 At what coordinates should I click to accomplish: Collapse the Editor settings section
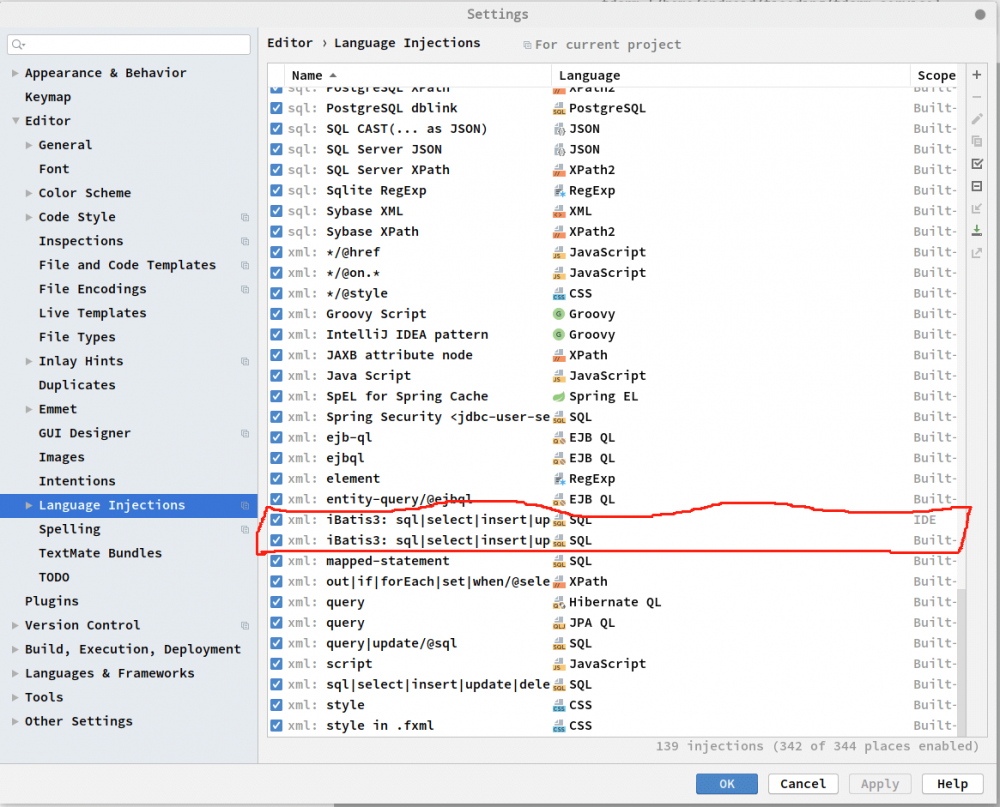coord(14,120)
